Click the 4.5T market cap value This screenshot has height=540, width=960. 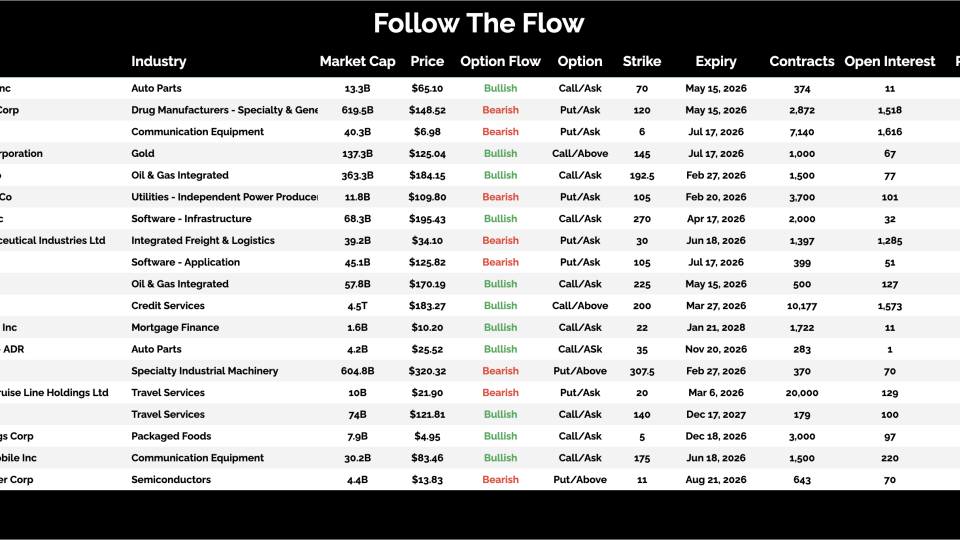(357, 306)
